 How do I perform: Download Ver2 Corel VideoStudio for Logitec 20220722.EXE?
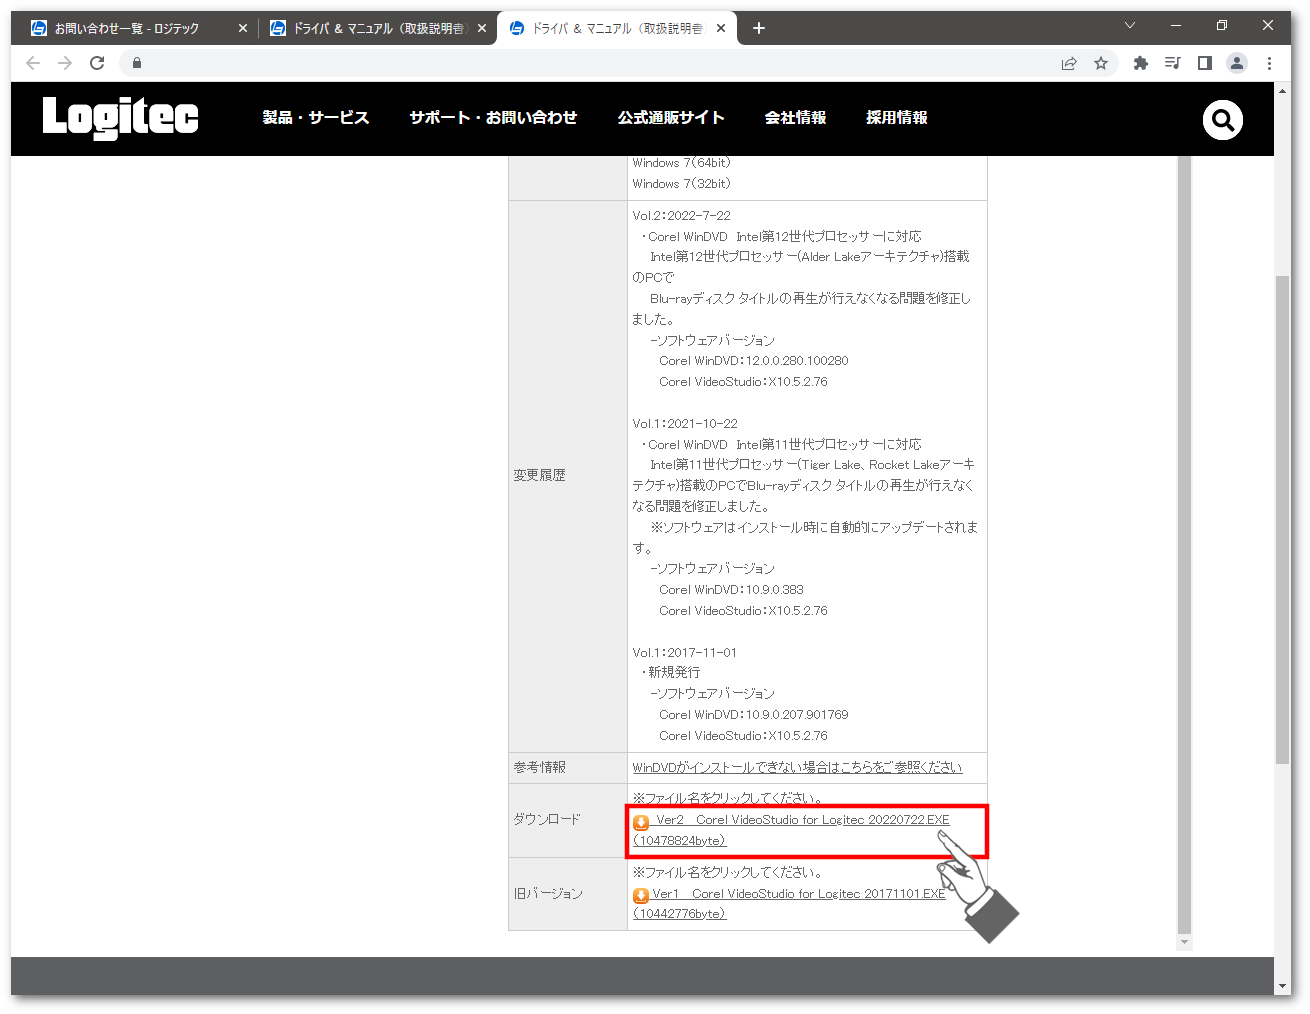pyautogui.click(x=791, y=830)
